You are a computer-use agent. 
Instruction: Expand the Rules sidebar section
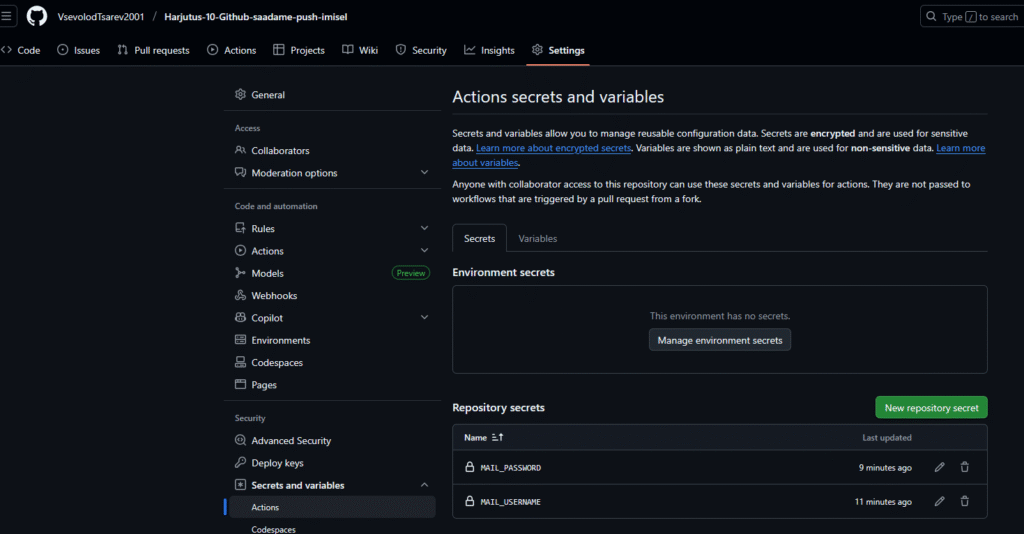tap(424, 229)
